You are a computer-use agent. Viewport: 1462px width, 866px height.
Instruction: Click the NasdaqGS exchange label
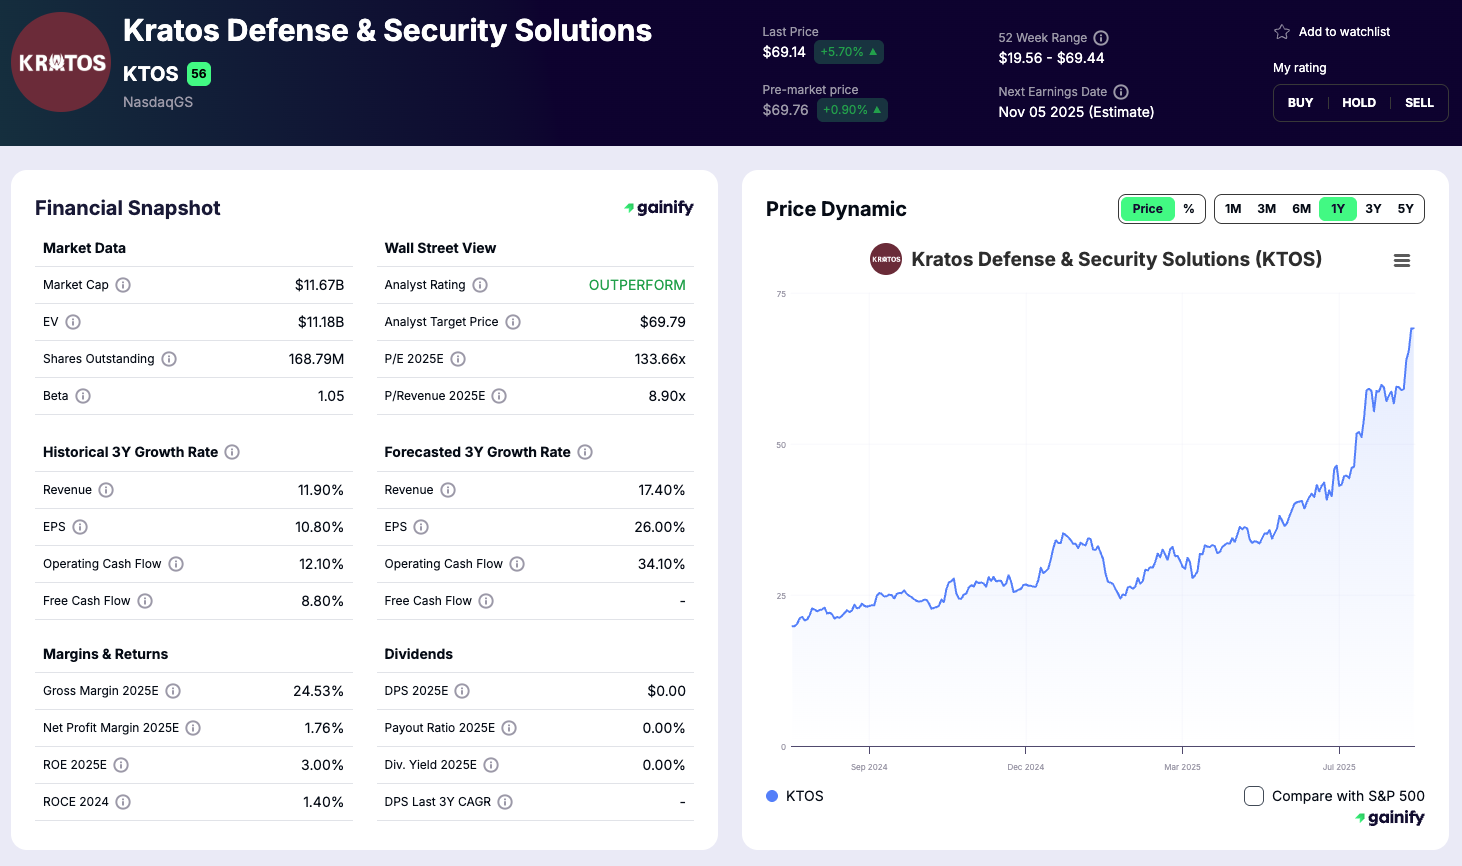coord(158,102)
